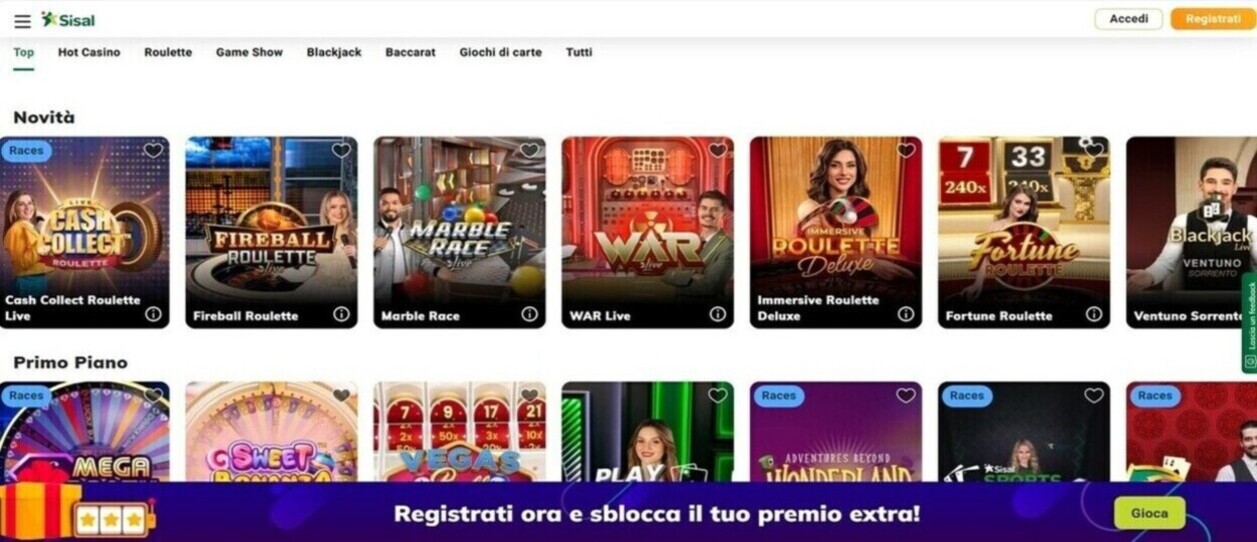
Task: Favorite Cash Collect Roulette Live with heart
Action: coord(153,151)
